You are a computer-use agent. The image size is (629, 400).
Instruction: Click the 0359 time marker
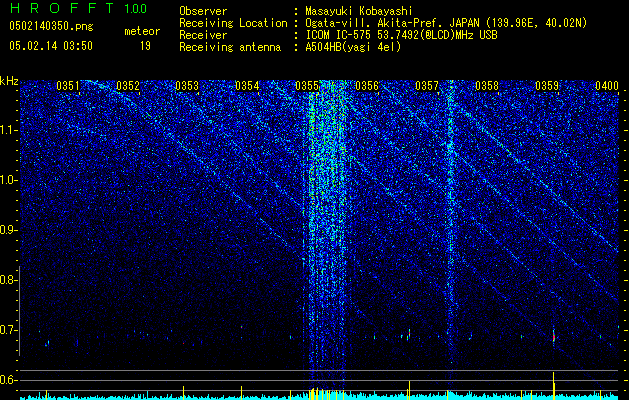point(547,86)
